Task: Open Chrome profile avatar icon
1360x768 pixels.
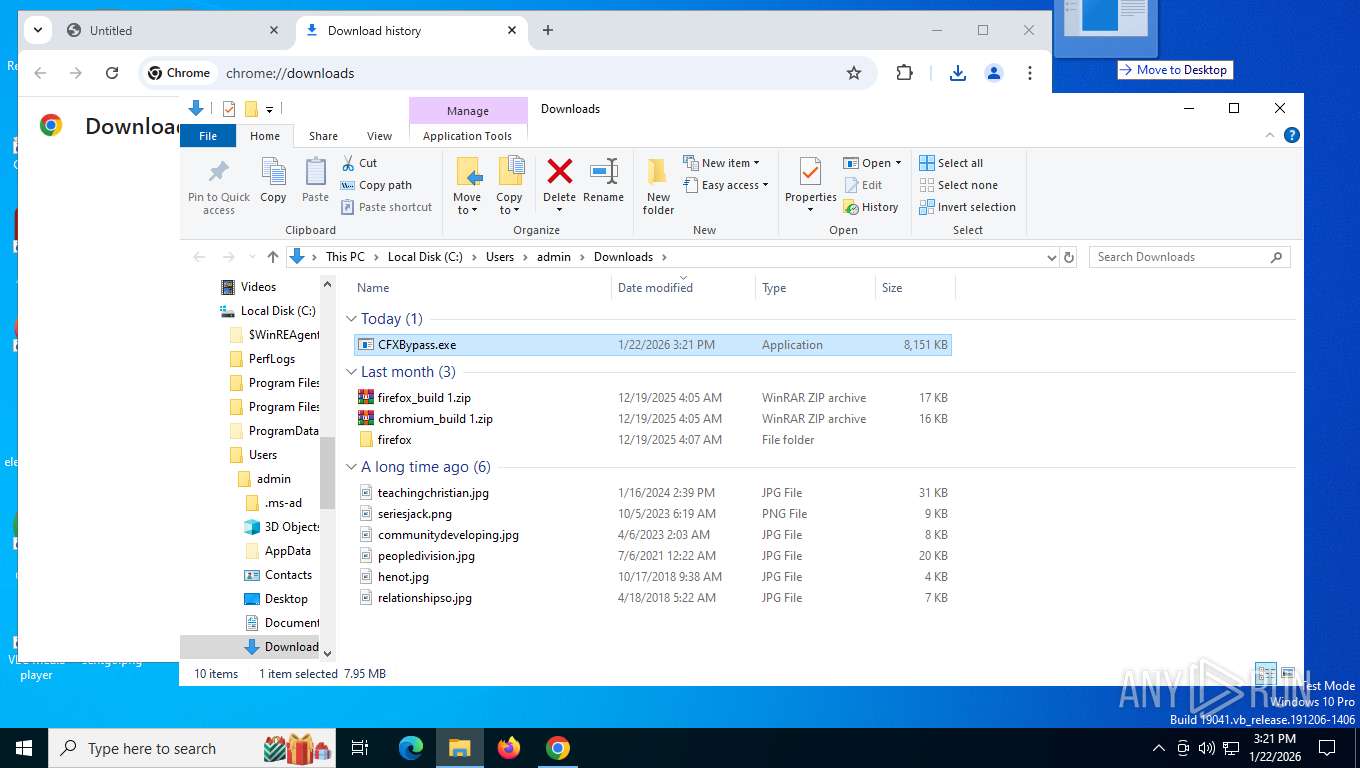Action: click(x=994, y=73)
